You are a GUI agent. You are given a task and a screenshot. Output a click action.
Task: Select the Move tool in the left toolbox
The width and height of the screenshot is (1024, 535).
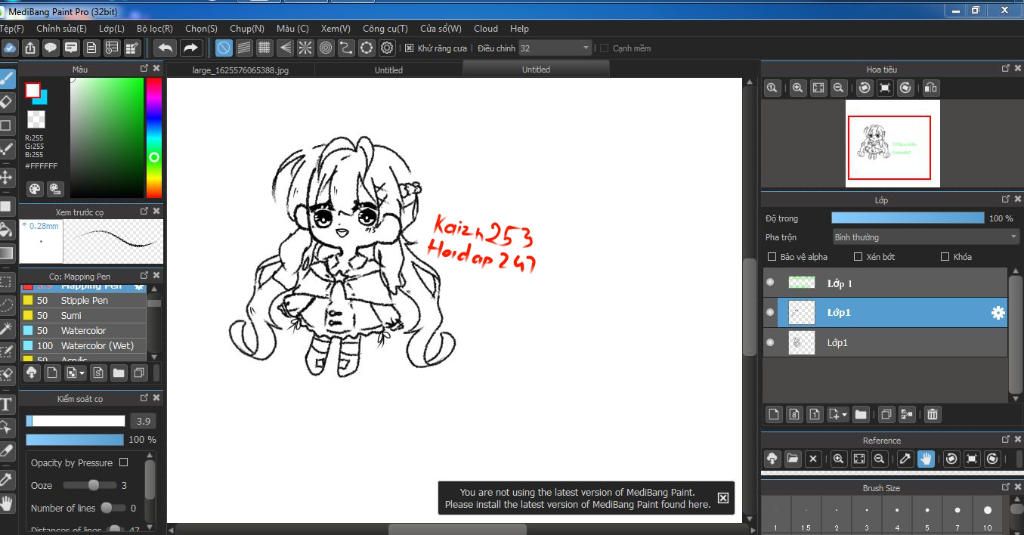point(7,177)
